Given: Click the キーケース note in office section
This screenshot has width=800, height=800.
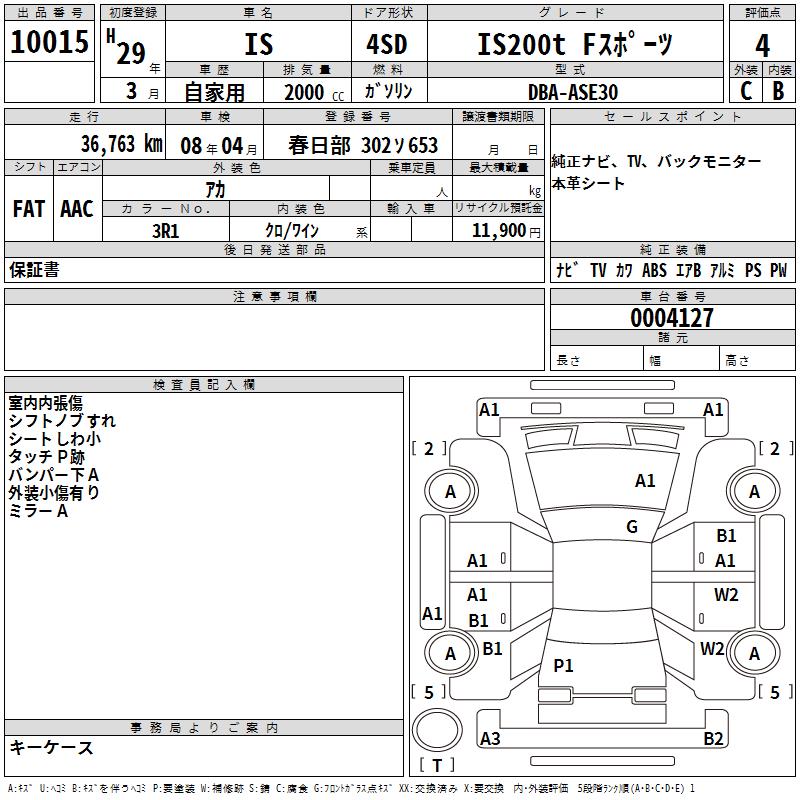Looking at the screenshot, I should pos(51,747).
